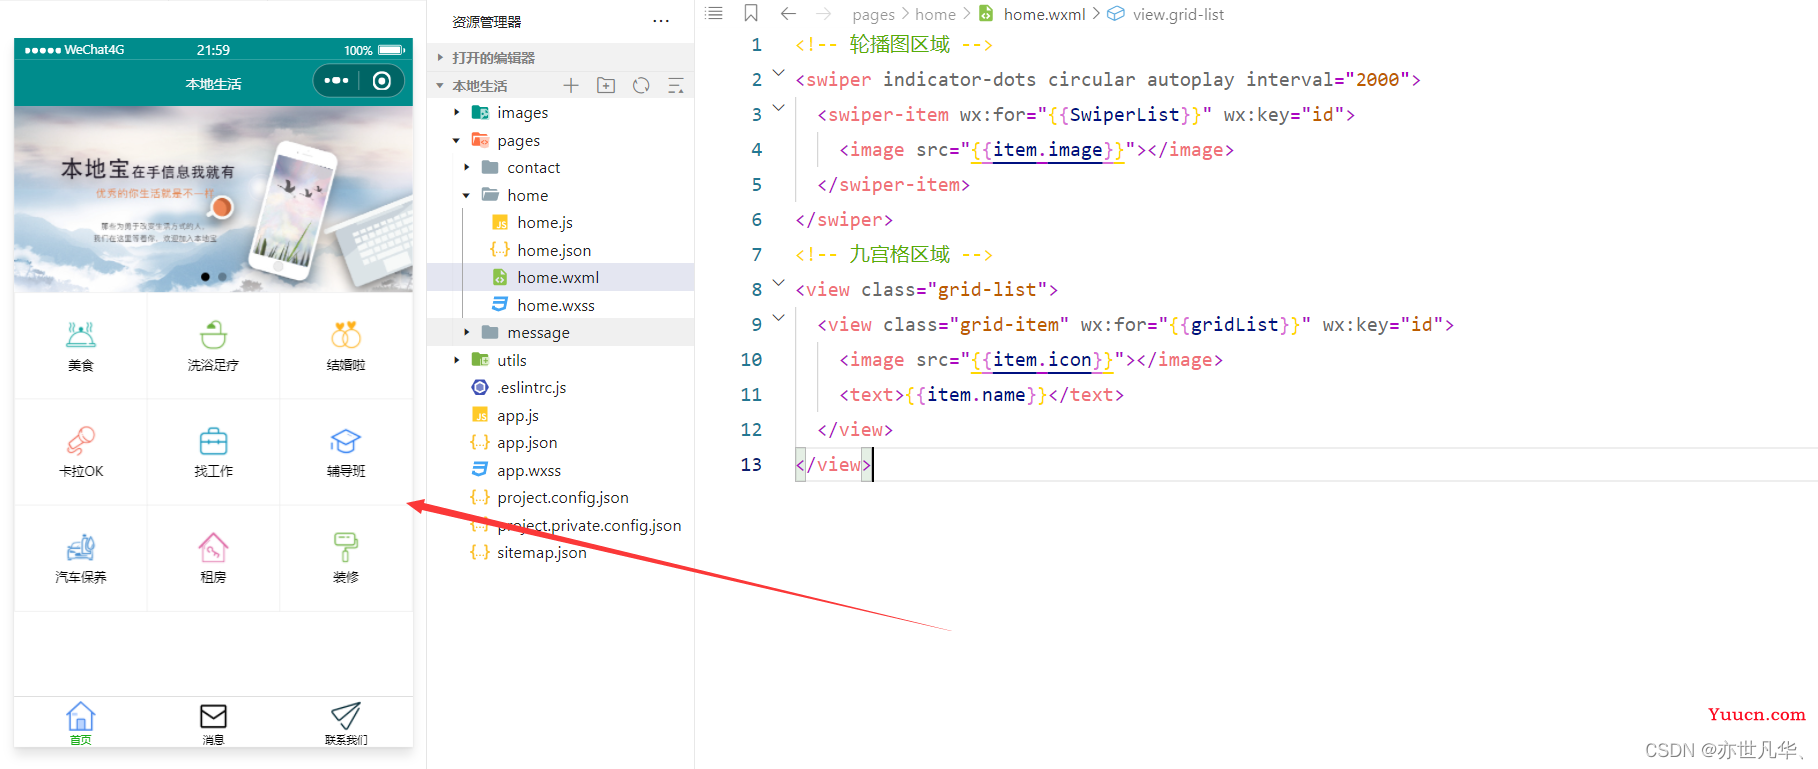Click the swiper banner image
This screenshot has width=1818, height=769.
(x=213, y=199)
